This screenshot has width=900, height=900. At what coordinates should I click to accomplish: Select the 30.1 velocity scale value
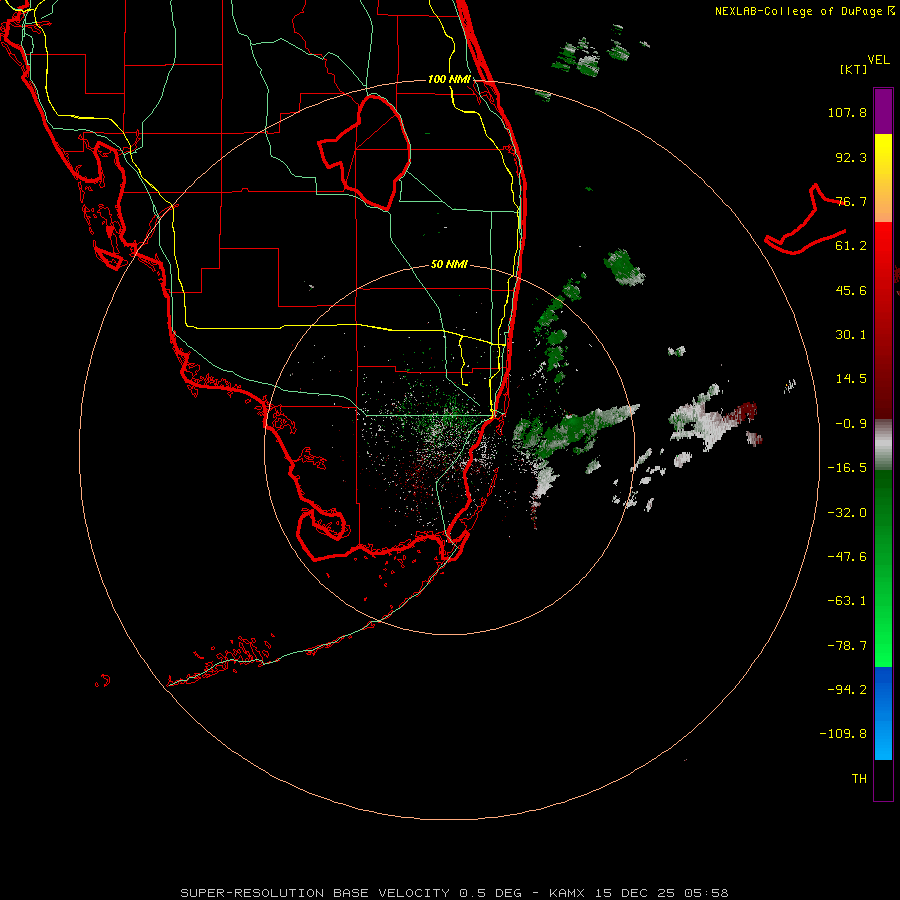pos(851,335)
